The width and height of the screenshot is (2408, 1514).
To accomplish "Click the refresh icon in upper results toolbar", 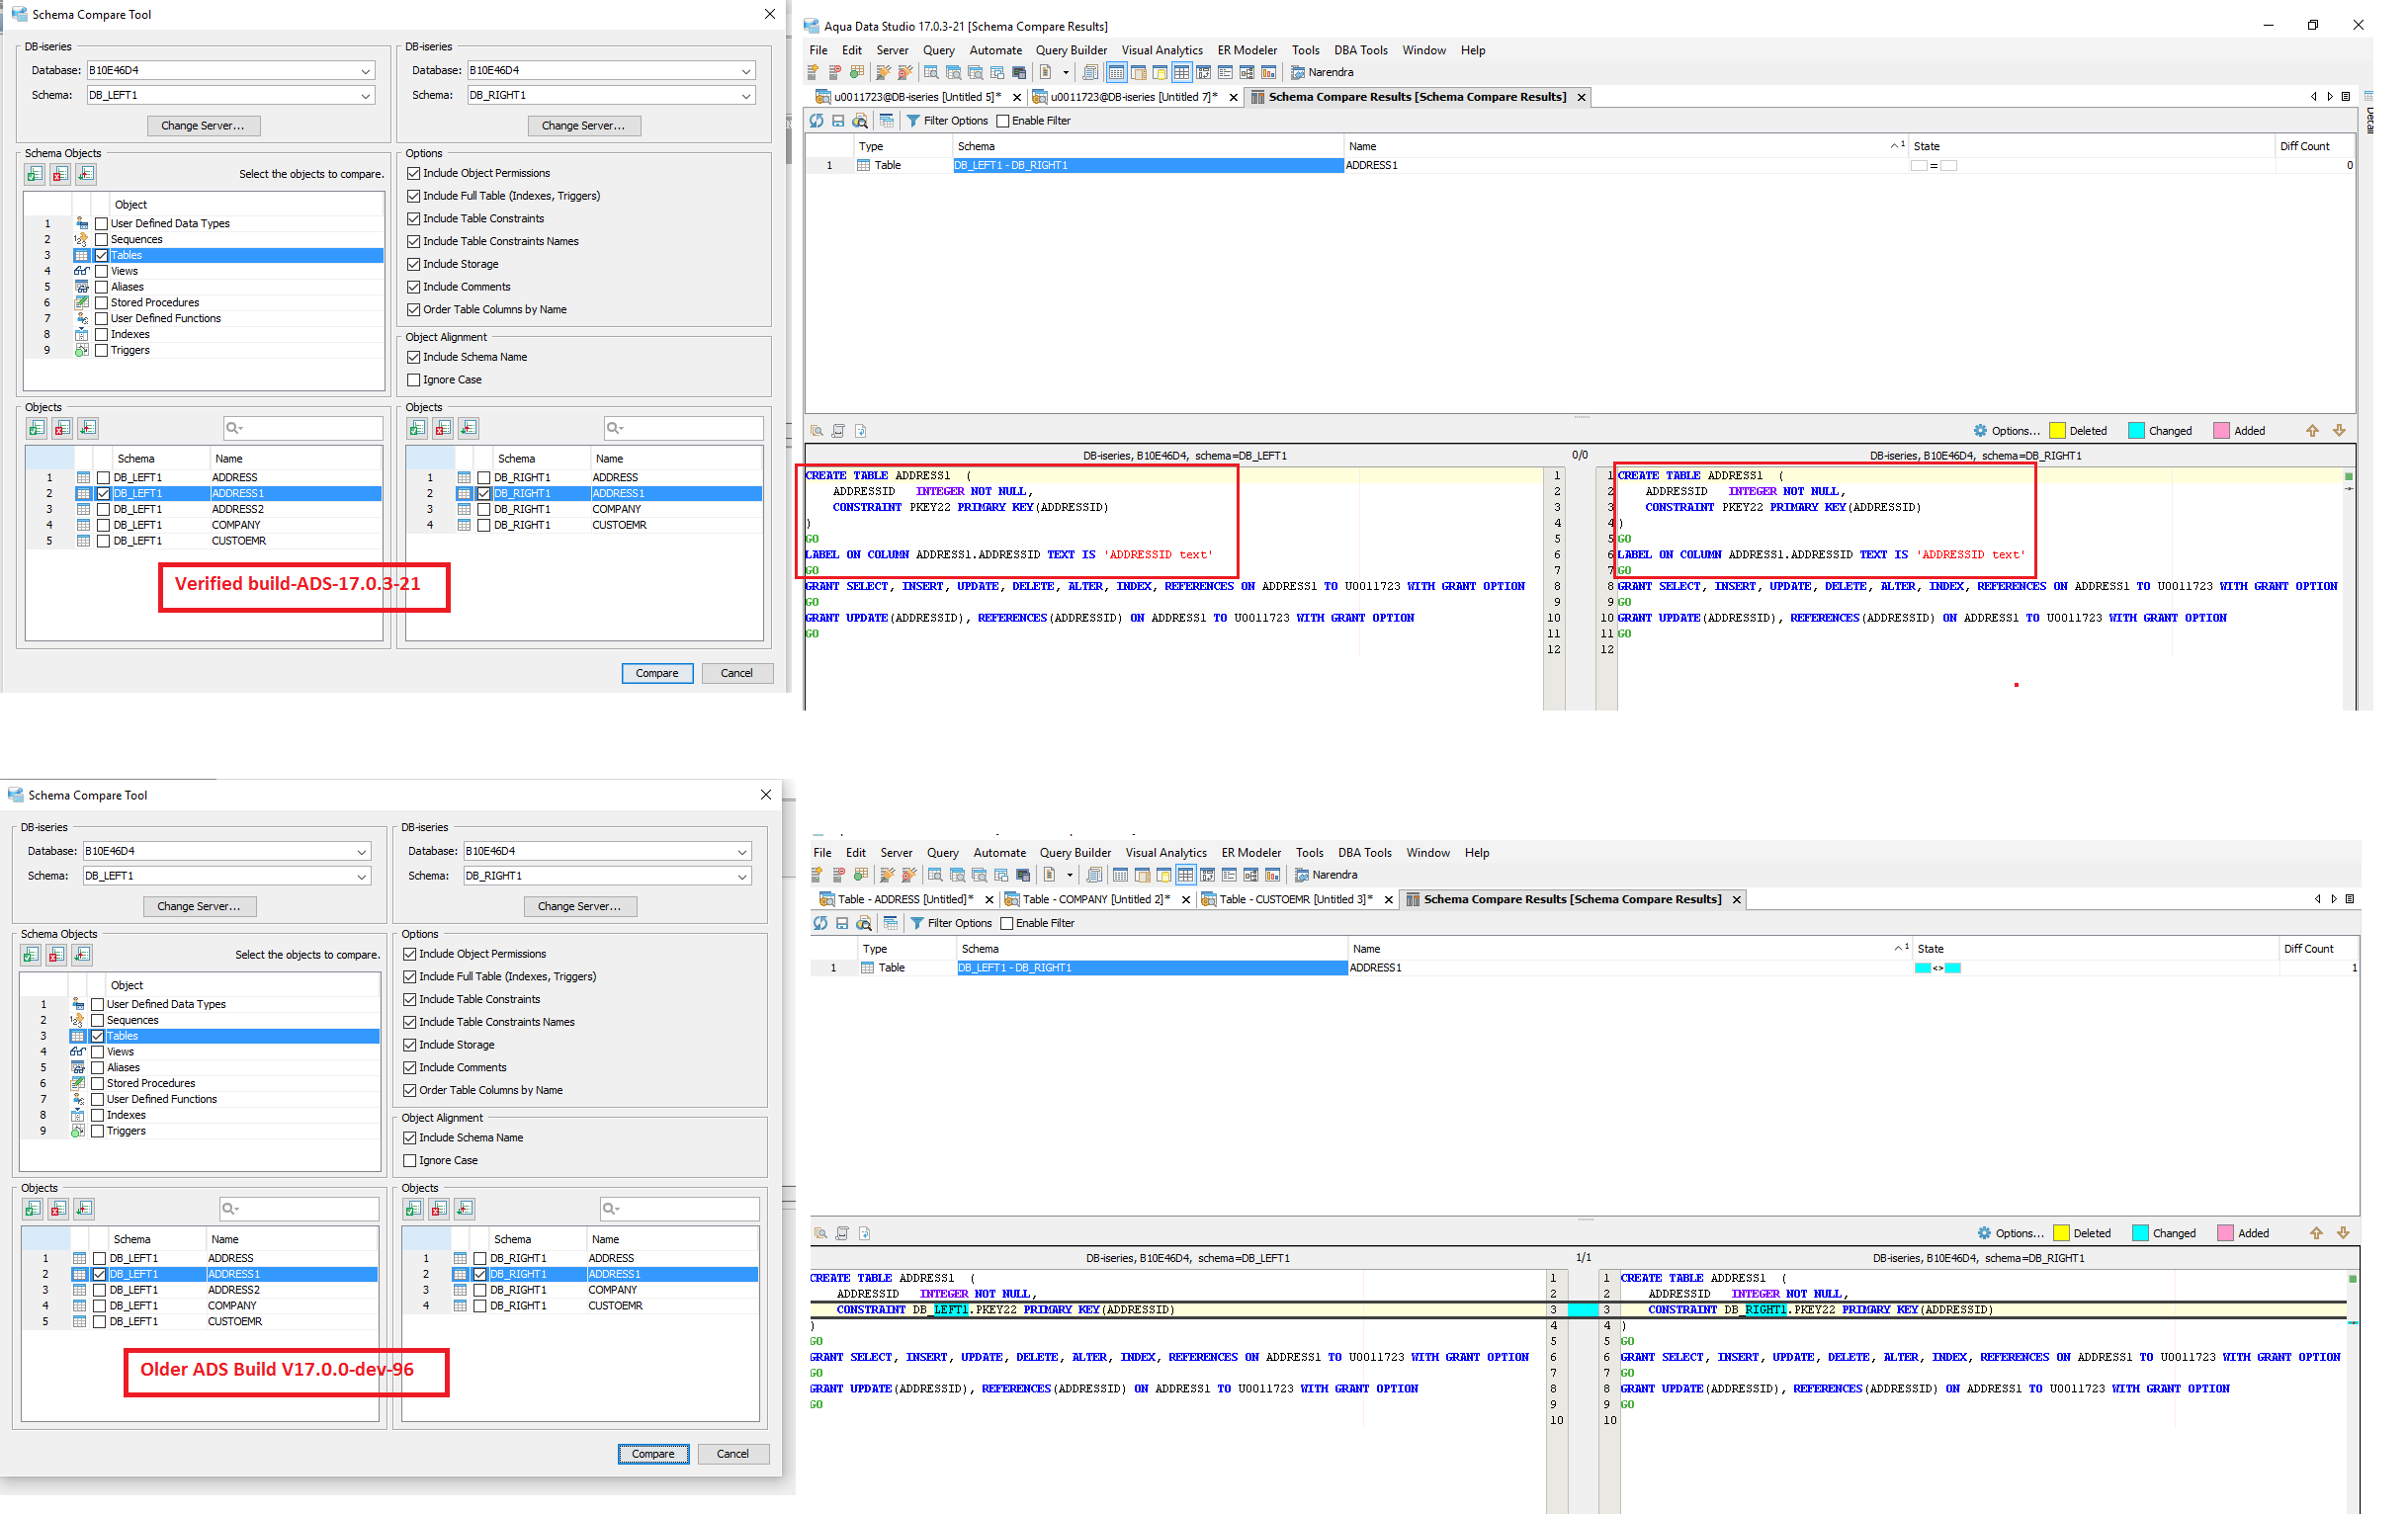I will click(x=816, y=121).
